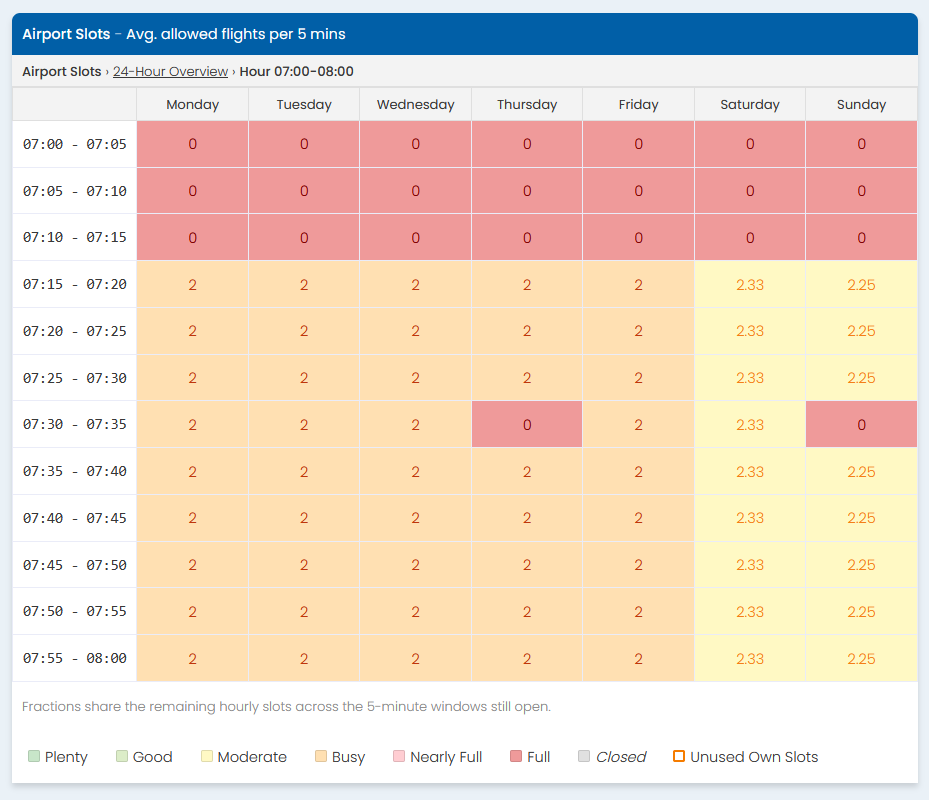Select the Saturday column header
Image resolution: width=929 pixels, height=800 pixels.
coord(750,105)
